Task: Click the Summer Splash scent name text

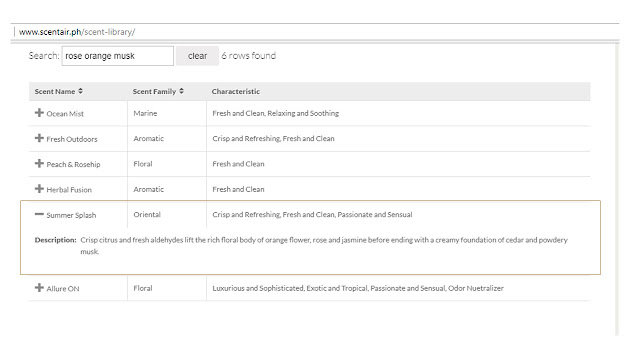Action: (71, 215)
